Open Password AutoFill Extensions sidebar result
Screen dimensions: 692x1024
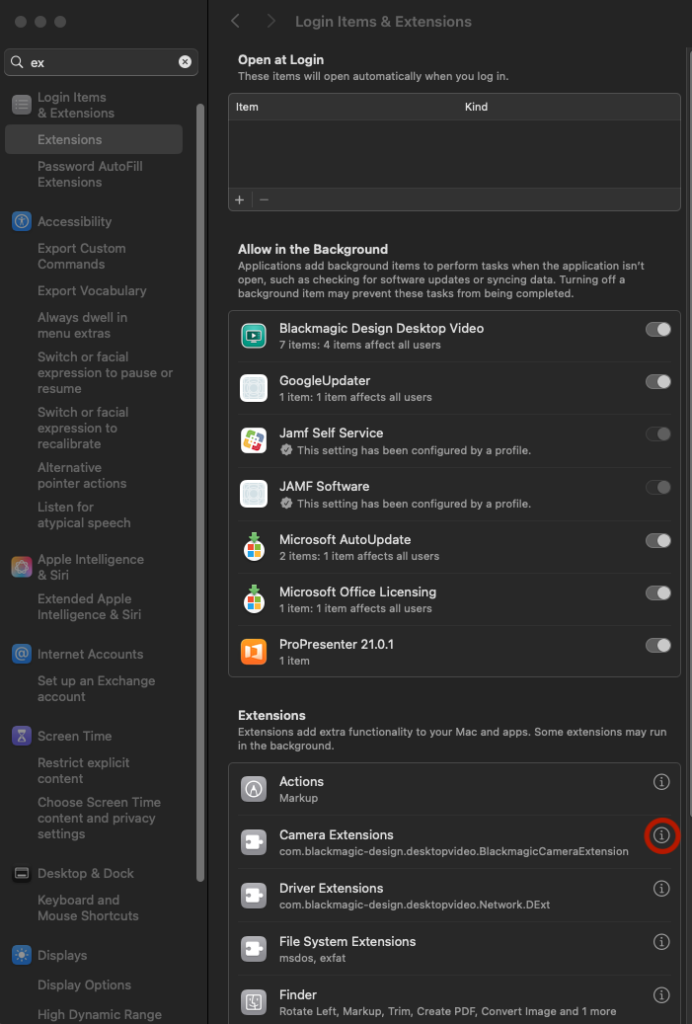pos(90,174)
